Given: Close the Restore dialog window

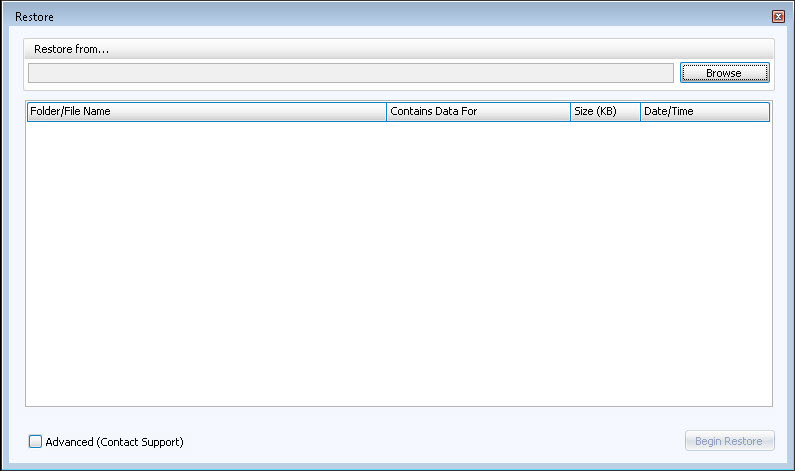Looking at the screenshot, I should point(778,17).
